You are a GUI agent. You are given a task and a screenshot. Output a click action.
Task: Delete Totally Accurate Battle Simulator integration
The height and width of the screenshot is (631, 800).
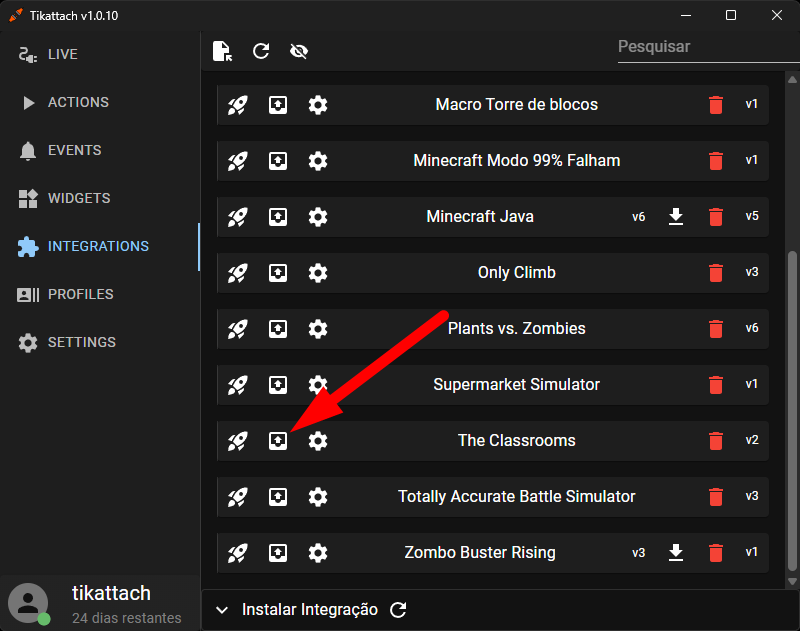click(716, 497)
